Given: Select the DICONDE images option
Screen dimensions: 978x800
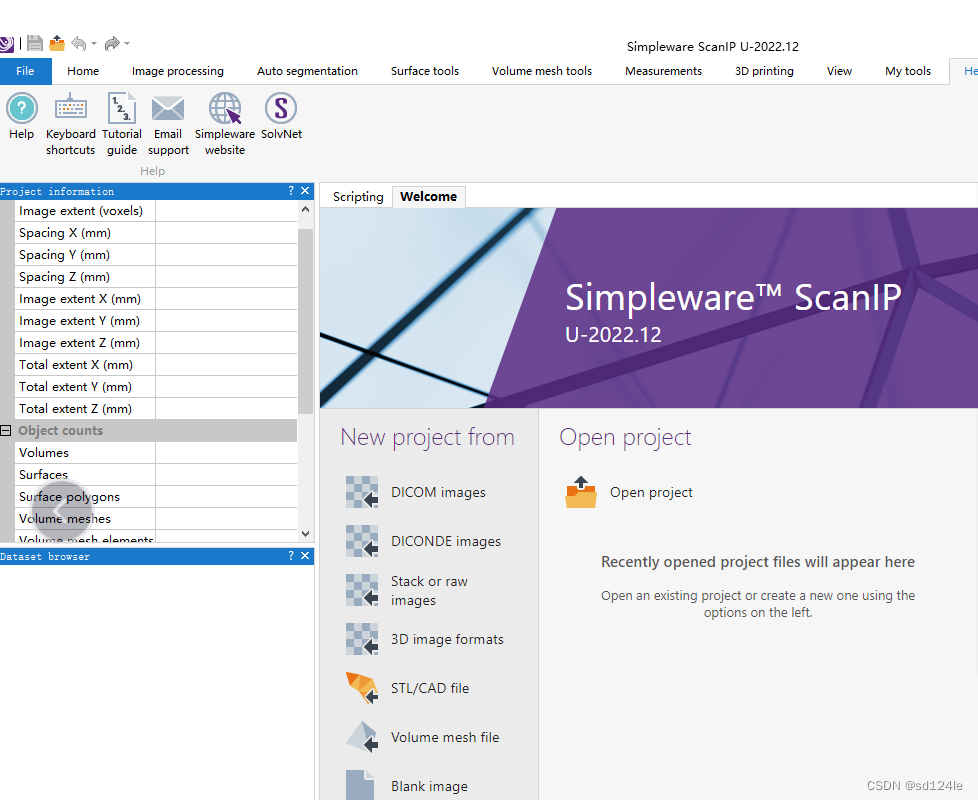Looking at the screenshot, I should coord(446,541).
